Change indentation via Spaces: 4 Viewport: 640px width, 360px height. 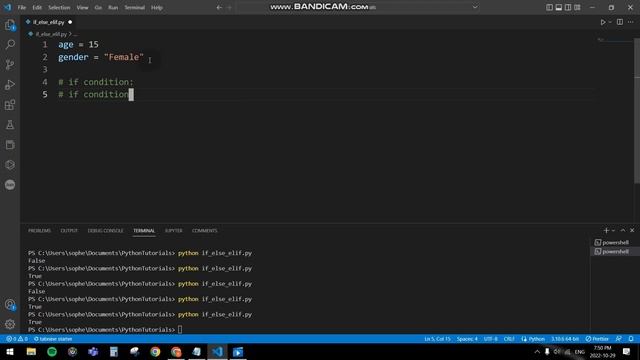click(x=467, y=339)
